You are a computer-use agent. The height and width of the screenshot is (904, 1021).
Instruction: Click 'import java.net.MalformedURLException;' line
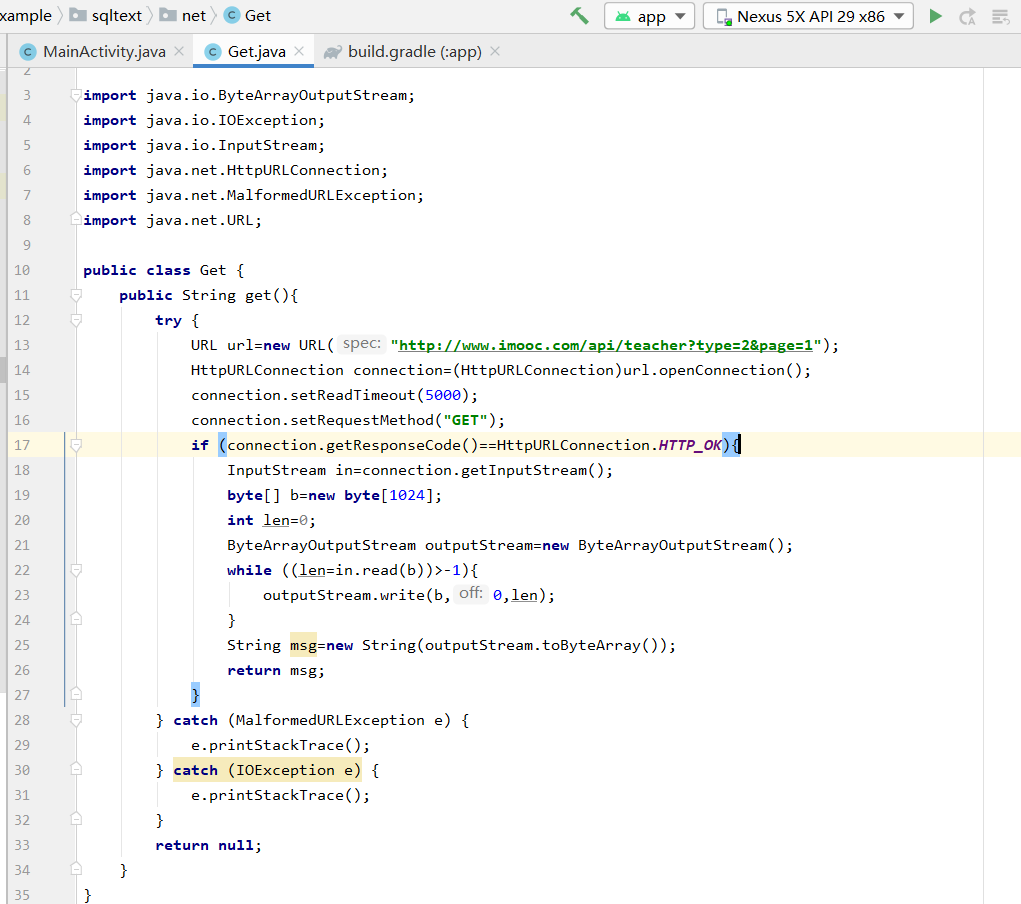pyautogui.click(x=253, y=195)
